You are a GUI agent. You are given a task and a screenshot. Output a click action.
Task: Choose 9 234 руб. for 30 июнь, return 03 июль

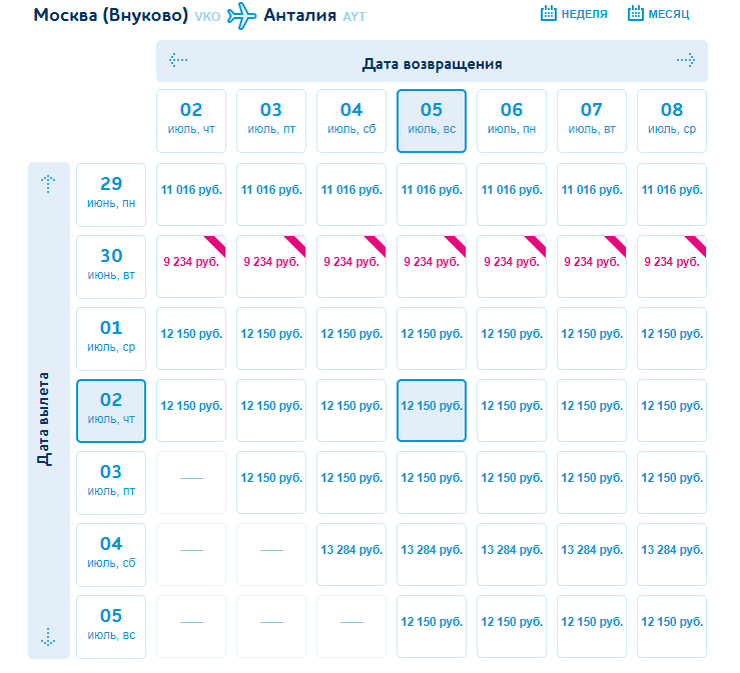271,267
